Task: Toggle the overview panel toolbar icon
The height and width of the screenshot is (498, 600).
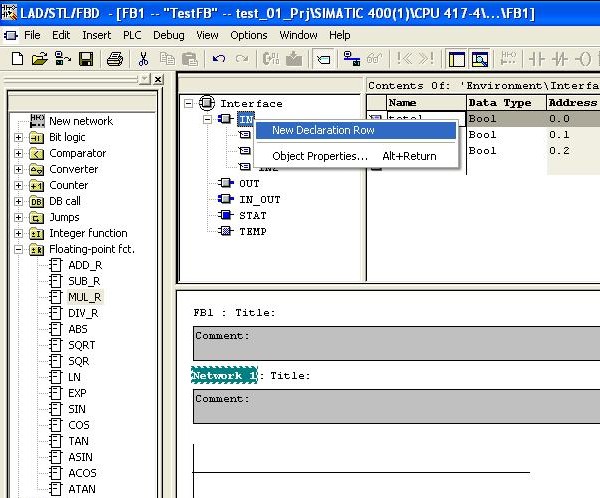Action: click(457, 59)
